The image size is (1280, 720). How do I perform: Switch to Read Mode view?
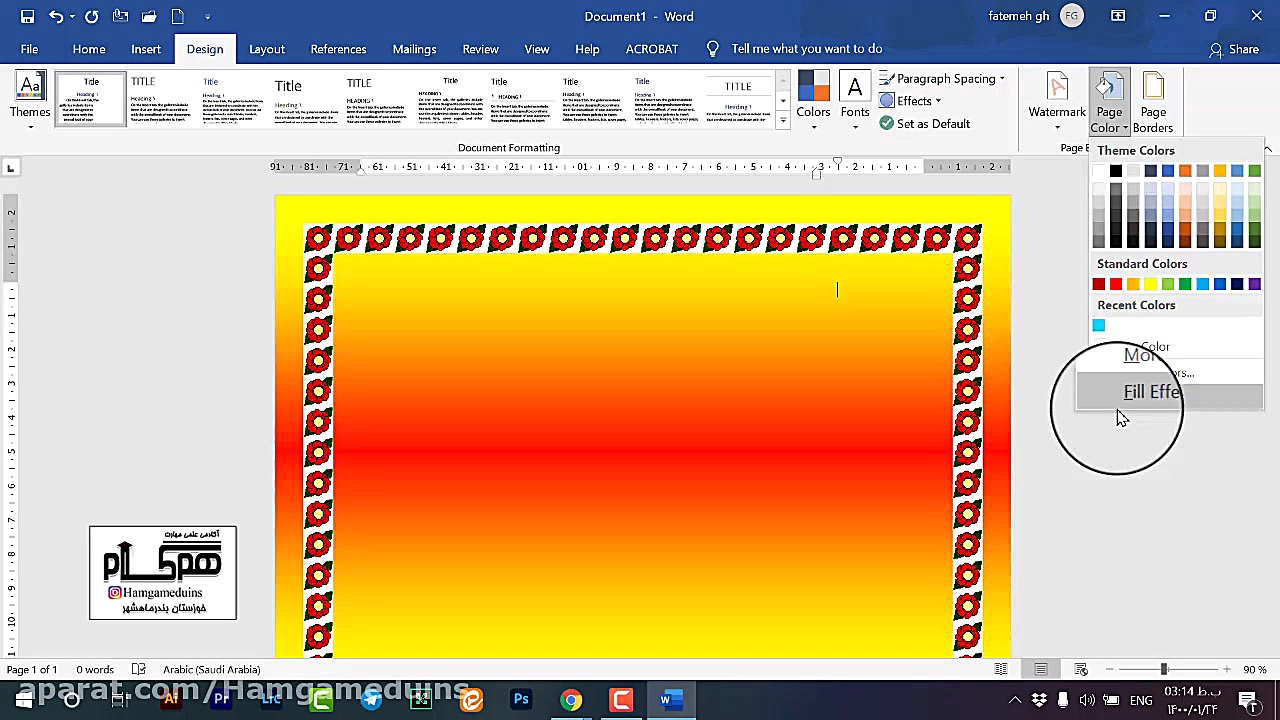[1001, 669]
